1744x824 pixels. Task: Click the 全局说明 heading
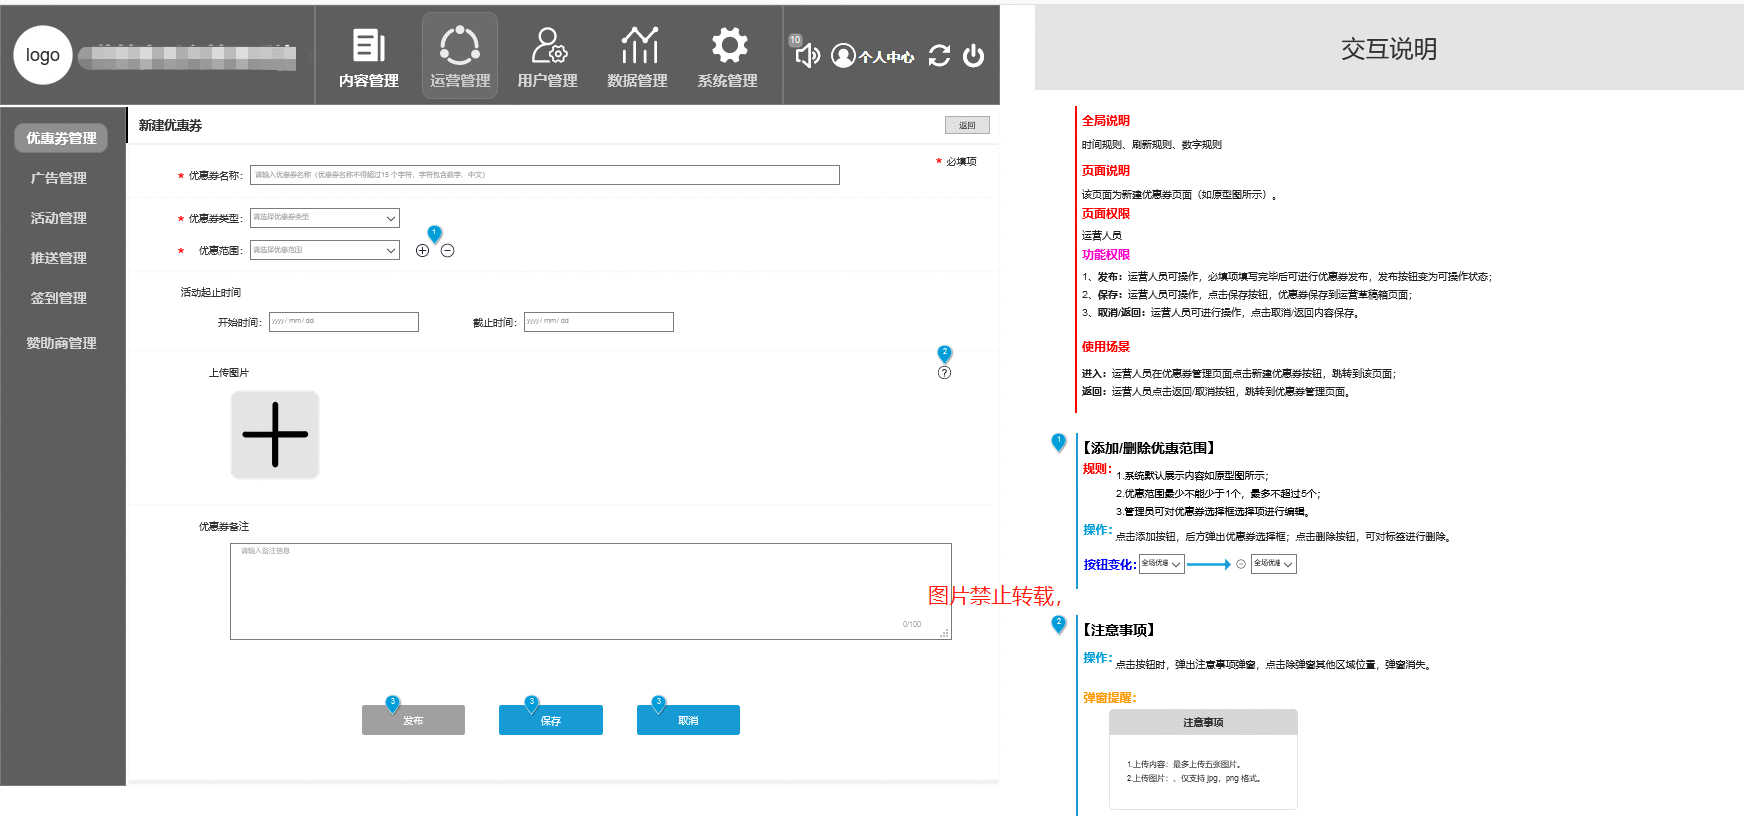pyautogui.click(x=1106, y=120)
